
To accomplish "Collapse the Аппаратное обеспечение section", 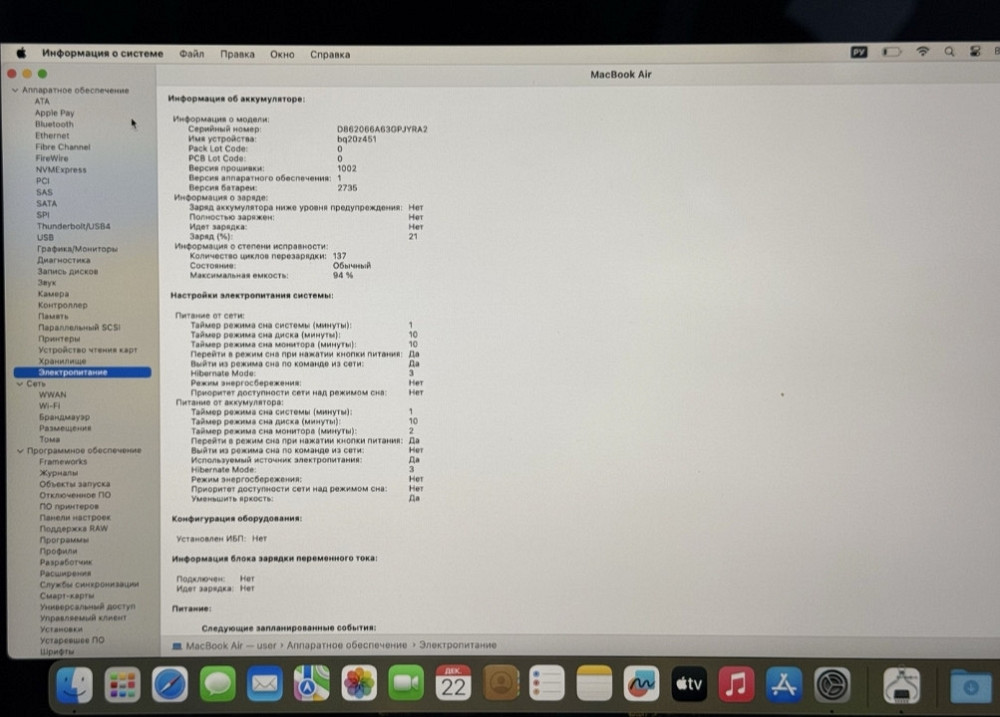I will (13, 90).
